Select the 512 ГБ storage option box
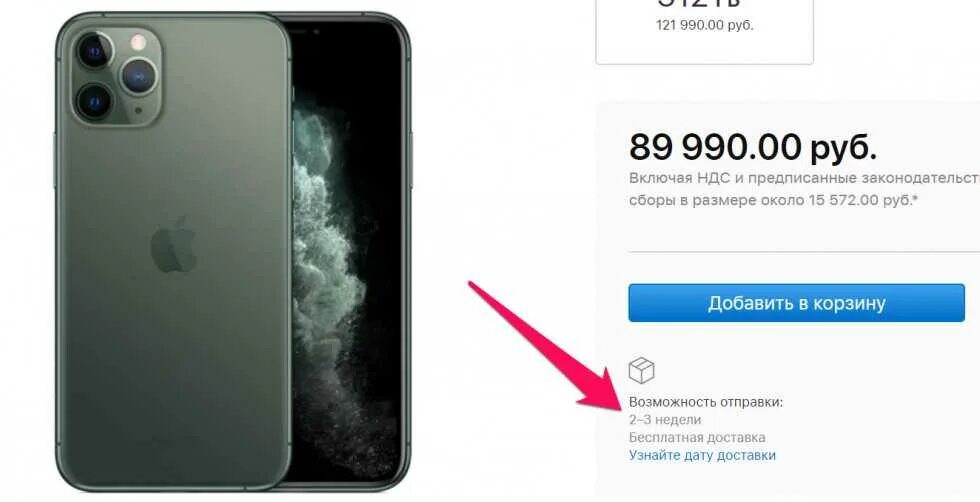980x502 pixels. tap(704, 31)
